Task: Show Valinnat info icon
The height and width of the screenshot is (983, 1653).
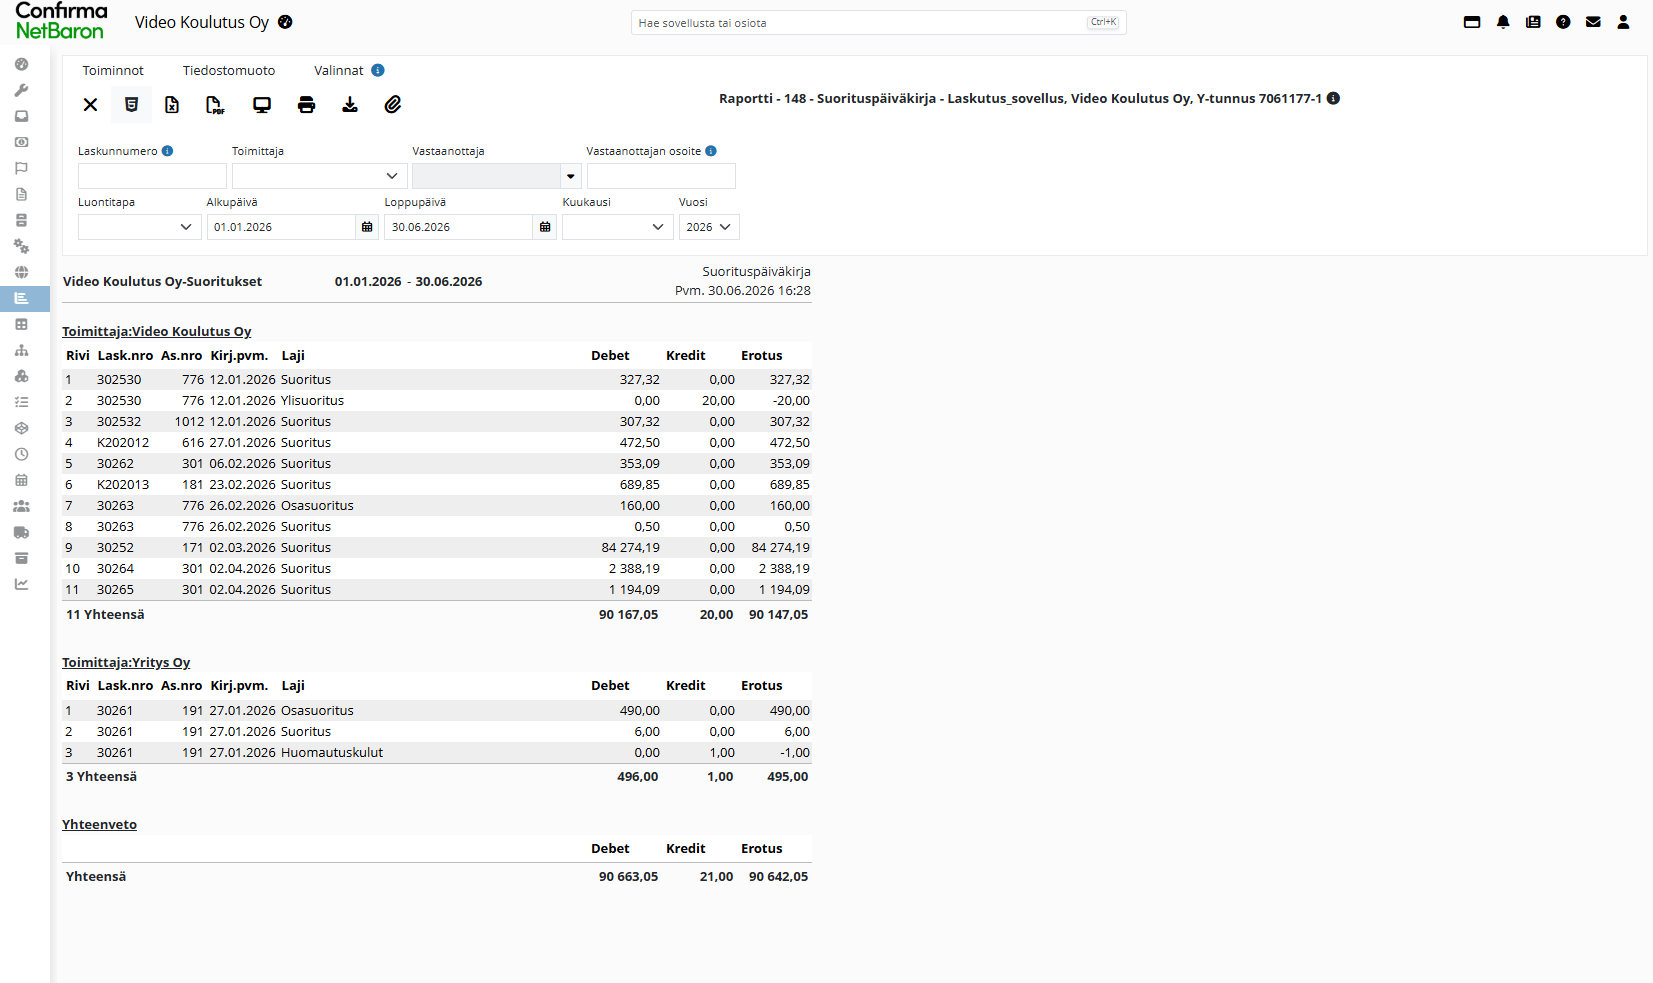Action: pyautogui.click(x=378, y=70)
